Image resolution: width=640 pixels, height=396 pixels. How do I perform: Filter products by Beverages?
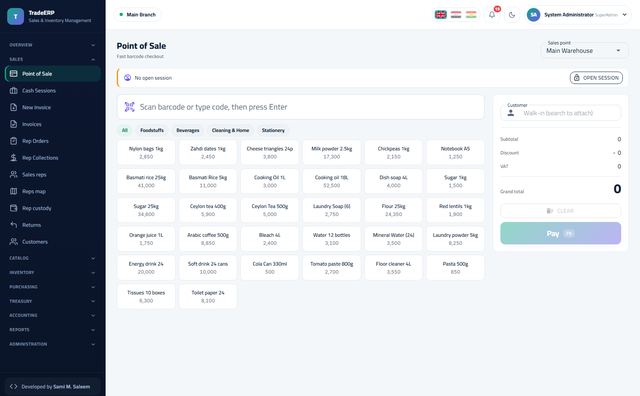coord(188,130)
